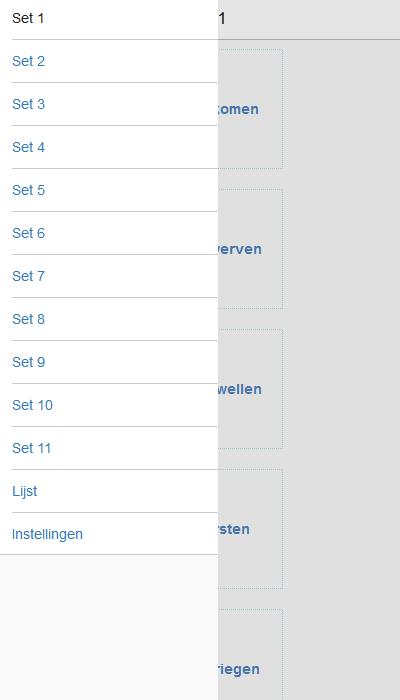
Task: Click empty area below Instellingen in drawer
Action: (x=109, y=627)
